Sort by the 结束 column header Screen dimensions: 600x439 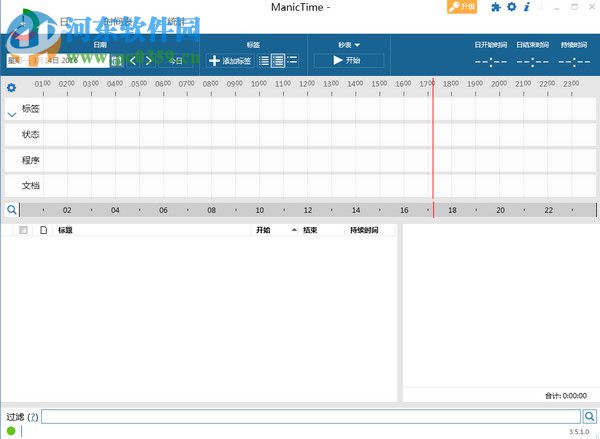point(310,230)
